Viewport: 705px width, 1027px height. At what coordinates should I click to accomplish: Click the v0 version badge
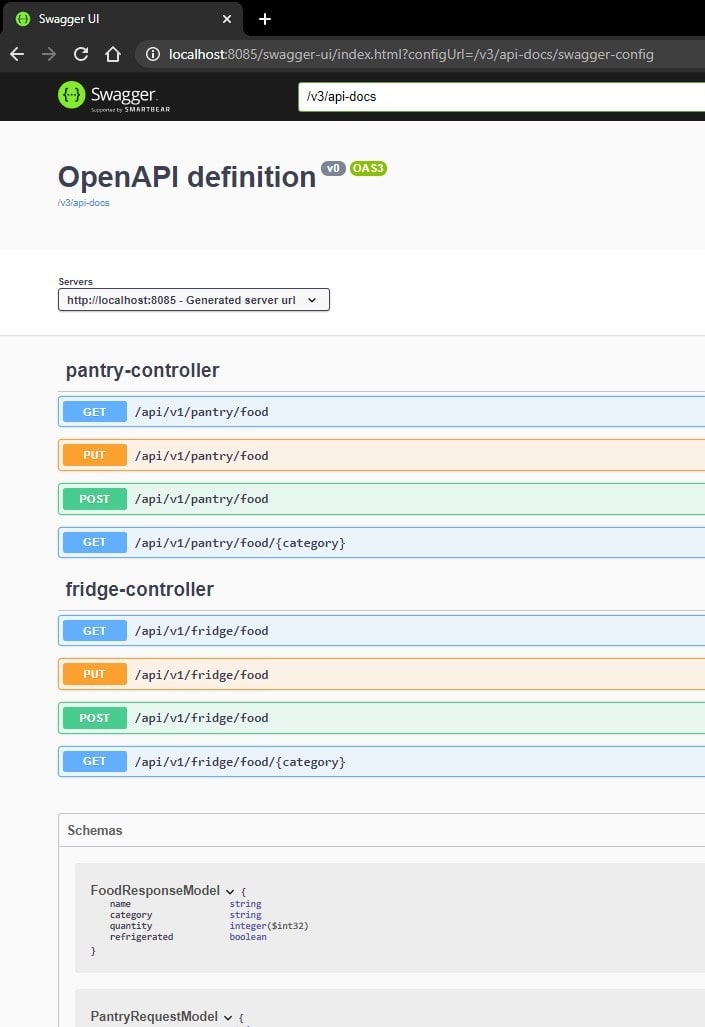click(x=333, y=168)
